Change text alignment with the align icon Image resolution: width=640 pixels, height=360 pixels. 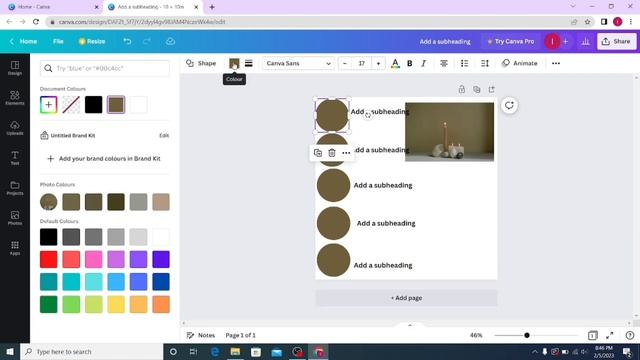pyautogui.click(x=444, y=63)
